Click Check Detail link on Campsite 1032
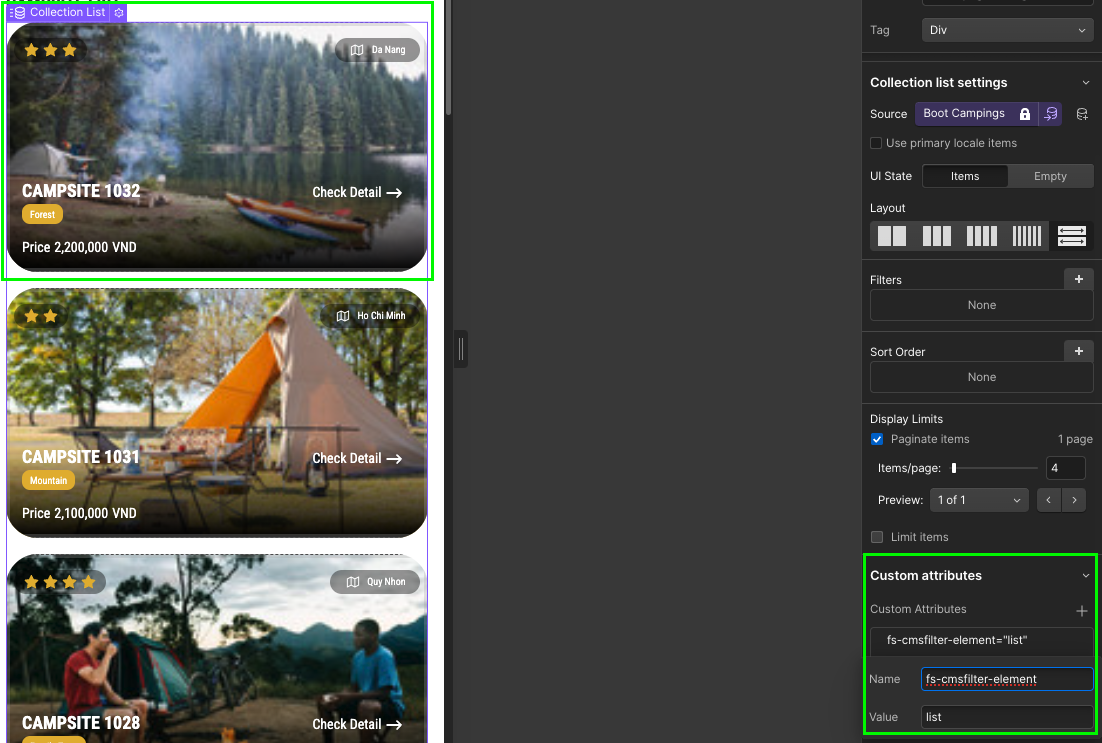 click(356, 193)
